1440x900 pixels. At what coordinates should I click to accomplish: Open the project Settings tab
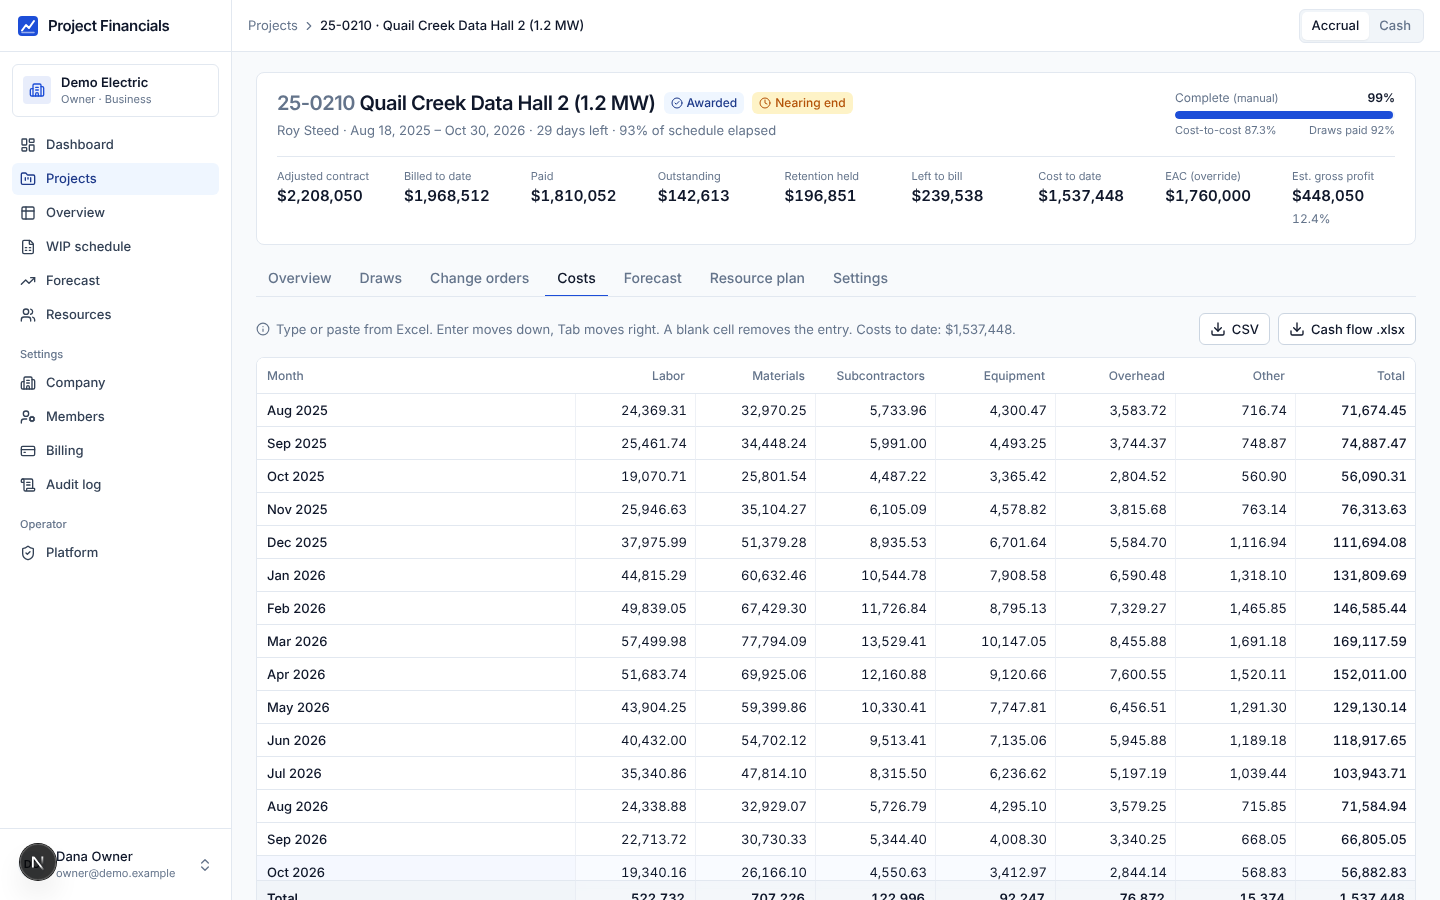coord(860,278)
